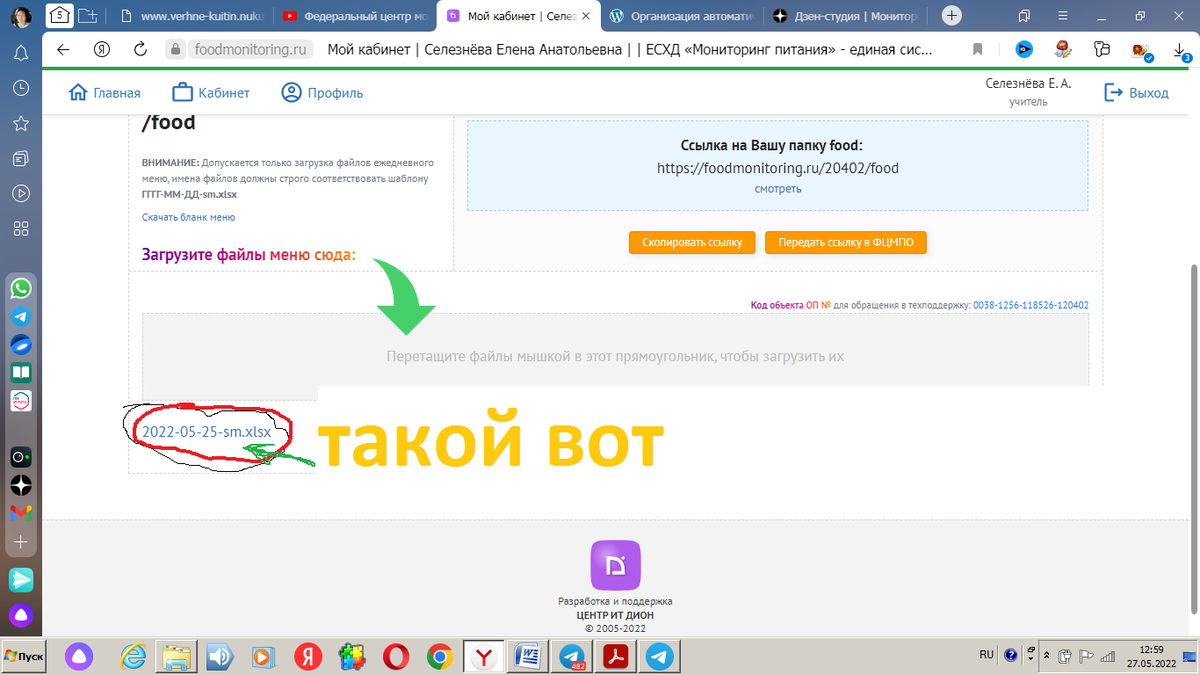1200x675 pixels.
Task: Launch Internet Explorer from taskbar
Action: [x=133, y=656]
